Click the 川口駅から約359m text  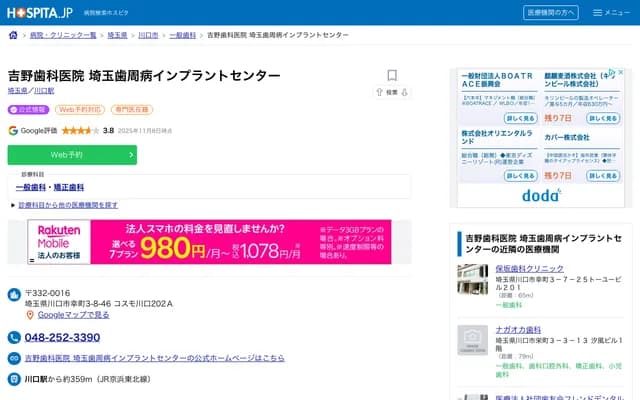[88, 379]
